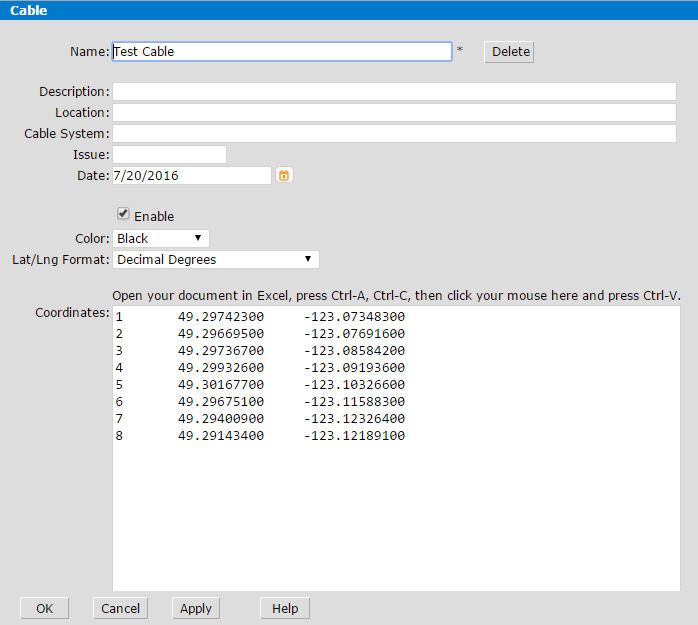Image resolution: width=698 pixels, height=625 pixels.
Task: Click coordinate row 1 latitude 49.29742300
Action: pos(221,317)
